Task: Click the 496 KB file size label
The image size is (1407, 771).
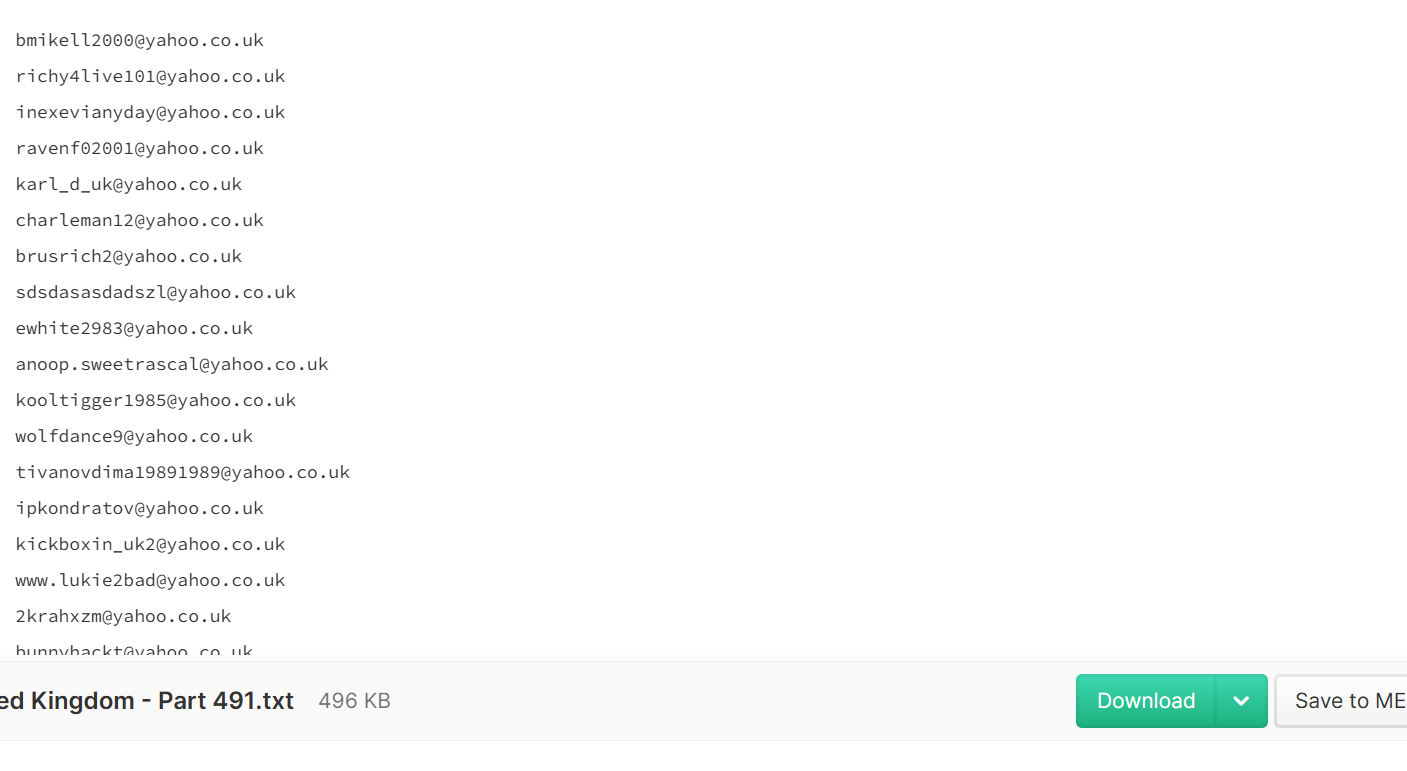Action: 354,701
